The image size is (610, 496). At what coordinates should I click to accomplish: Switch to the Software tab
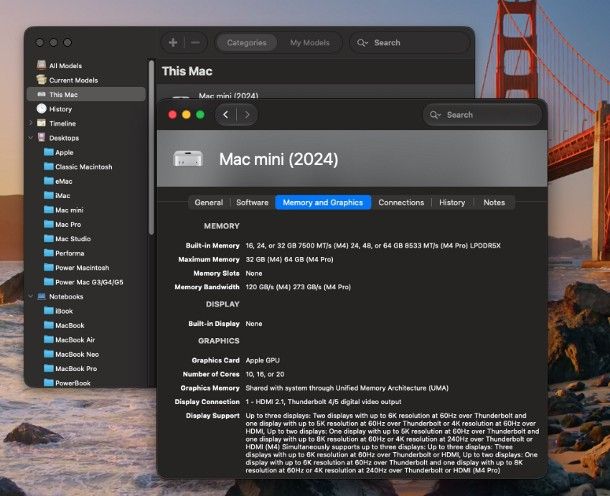point(252,202)
